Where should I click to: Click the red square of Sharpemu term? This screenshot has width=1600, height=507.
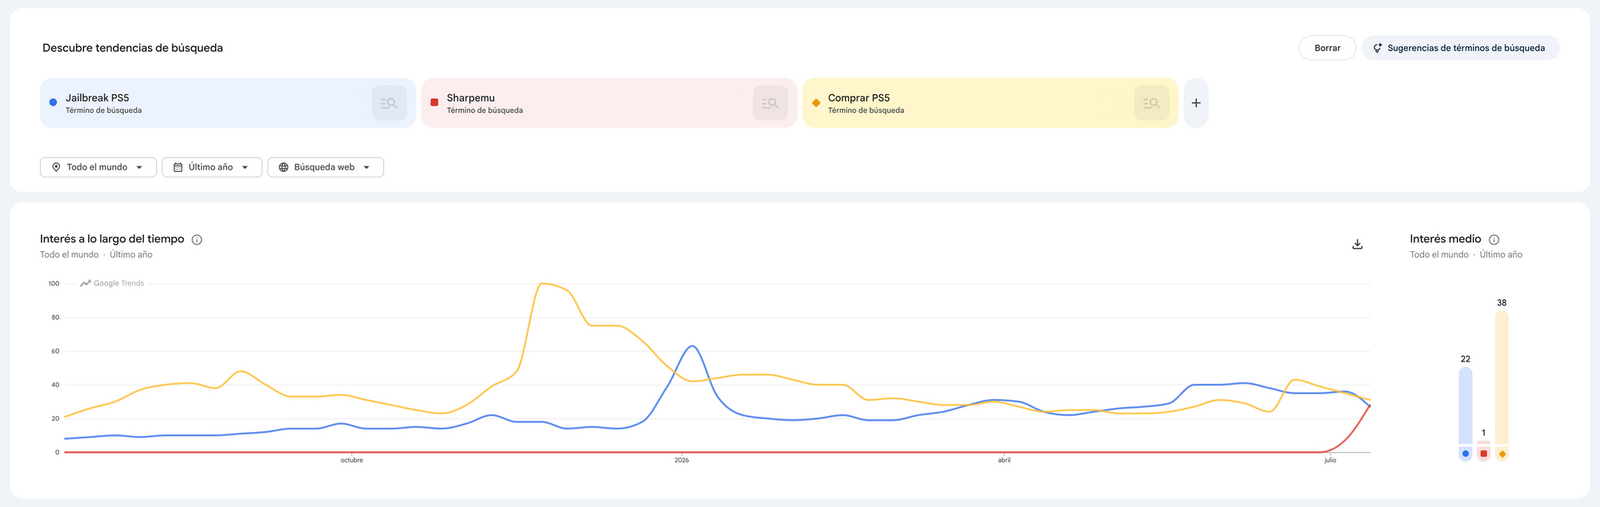[434, 103]
